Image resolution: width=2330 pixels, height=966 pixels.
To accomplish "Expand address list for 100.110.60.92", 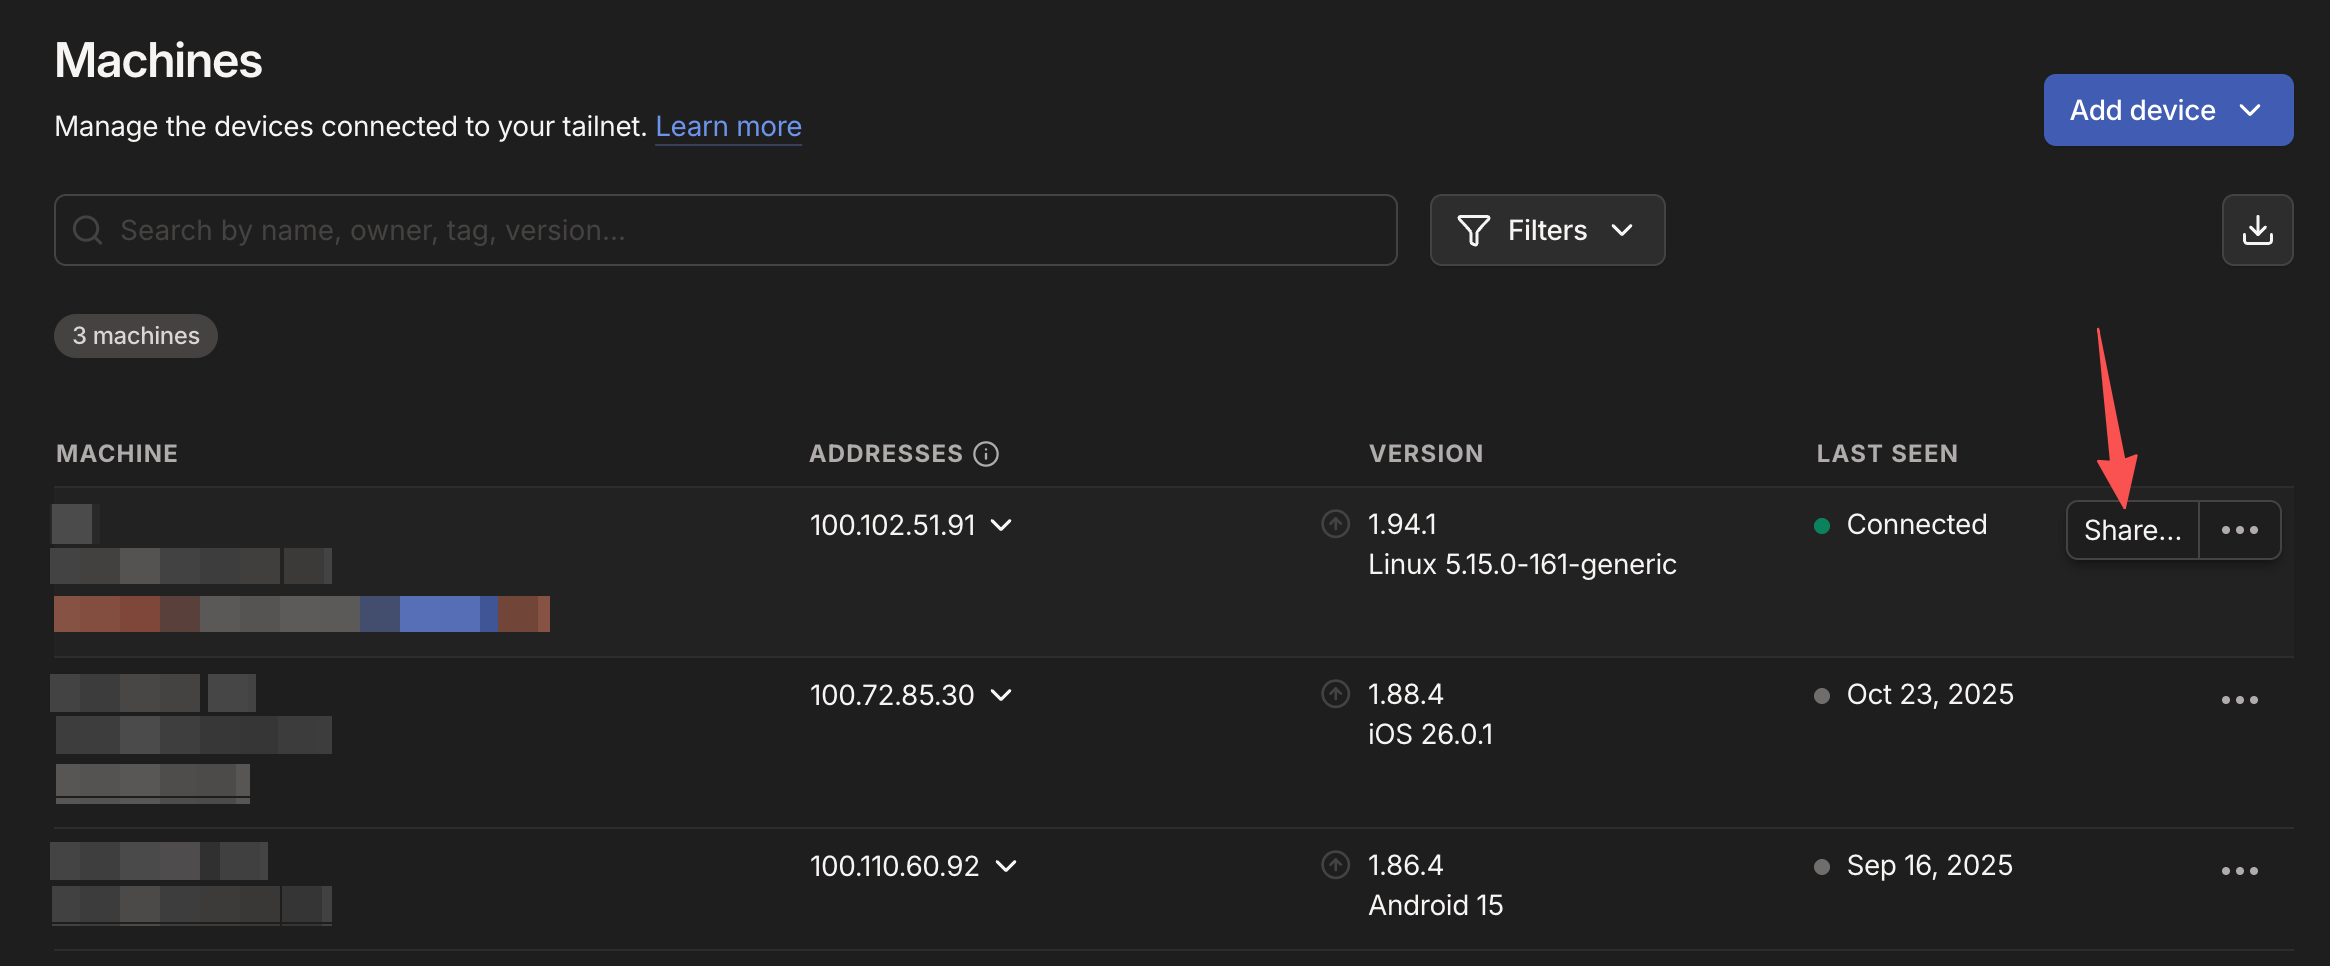I will click(x=1006, y=866).
